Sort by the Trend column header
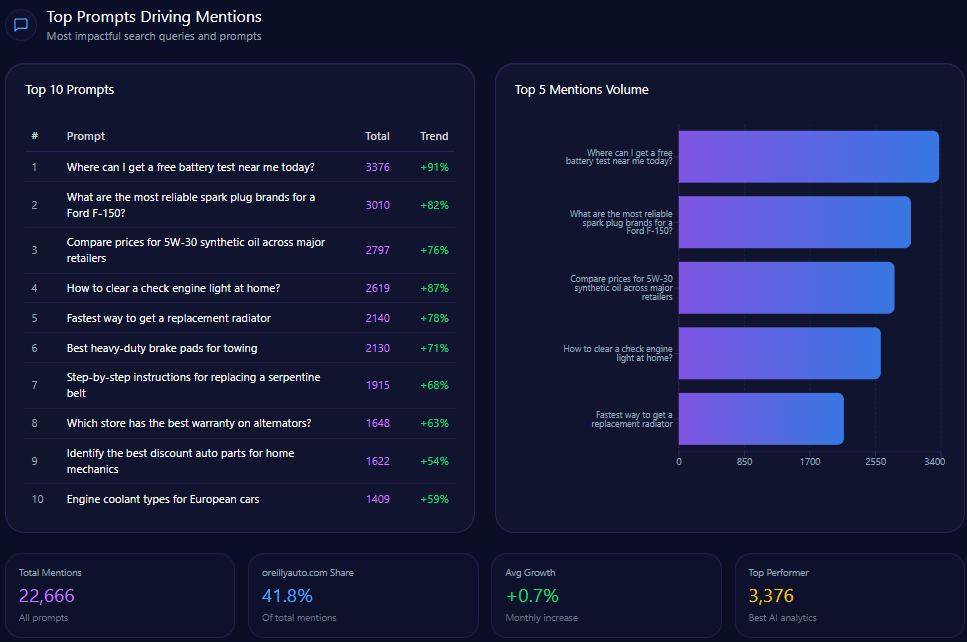This screenshot has width=967, height=642. pyautogui.click(x=434, y=136)
